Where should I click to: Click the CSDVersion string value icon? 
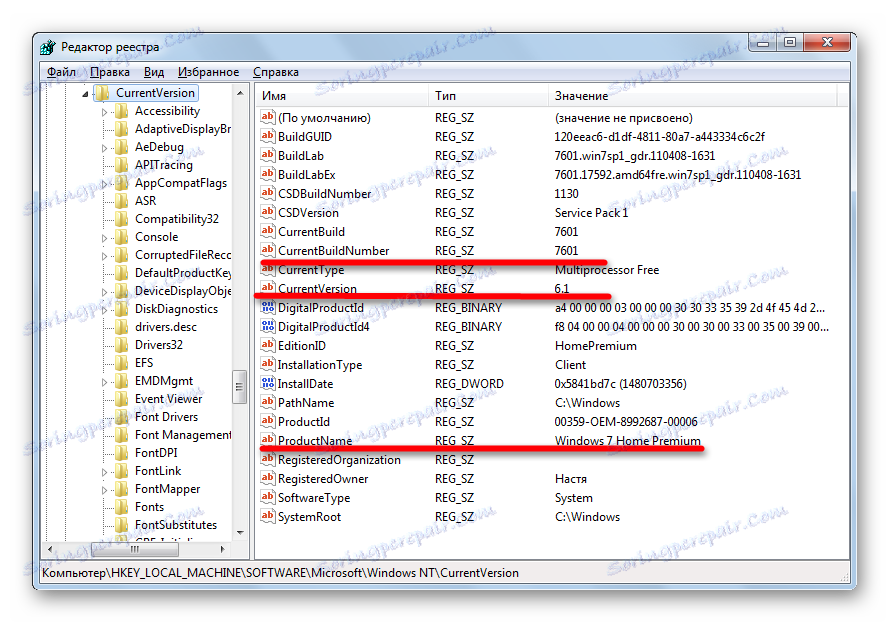[267, 212]
